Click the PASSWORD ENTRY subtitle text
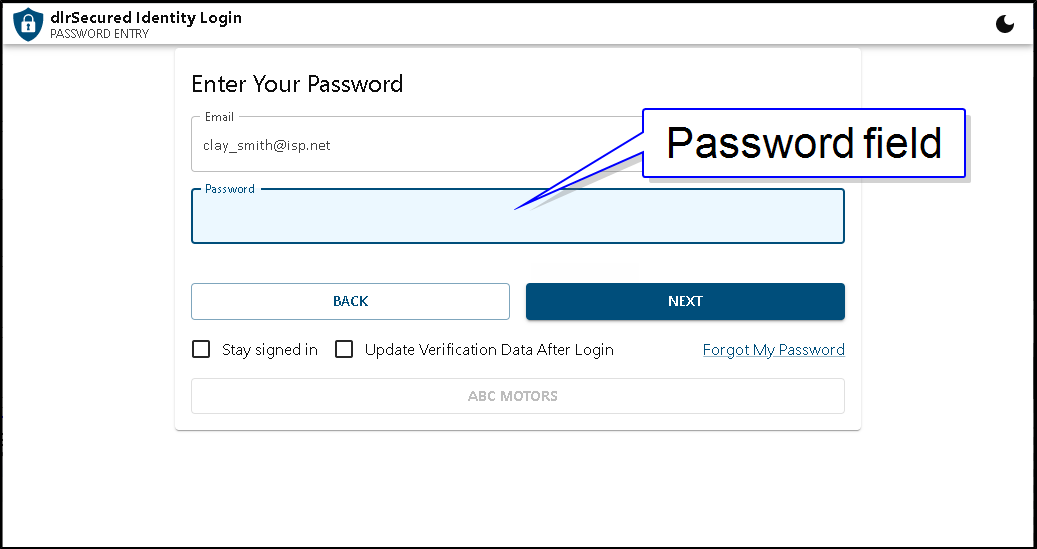Image resolution: width=1037 pixels, height=549 pixels. [99, 34]
